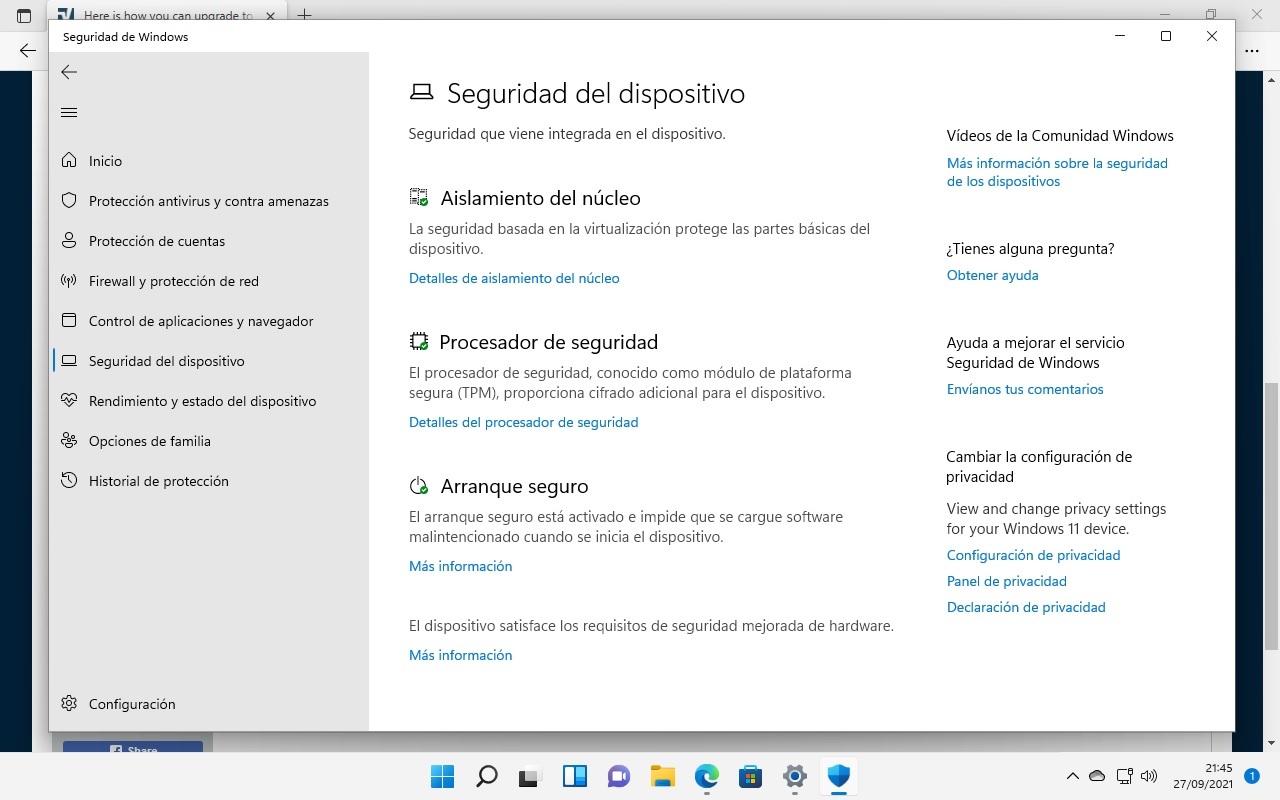Click the Control de aplicaciones y navegador icon
This screenshot has height=800, width=1280.
(69, 321)
